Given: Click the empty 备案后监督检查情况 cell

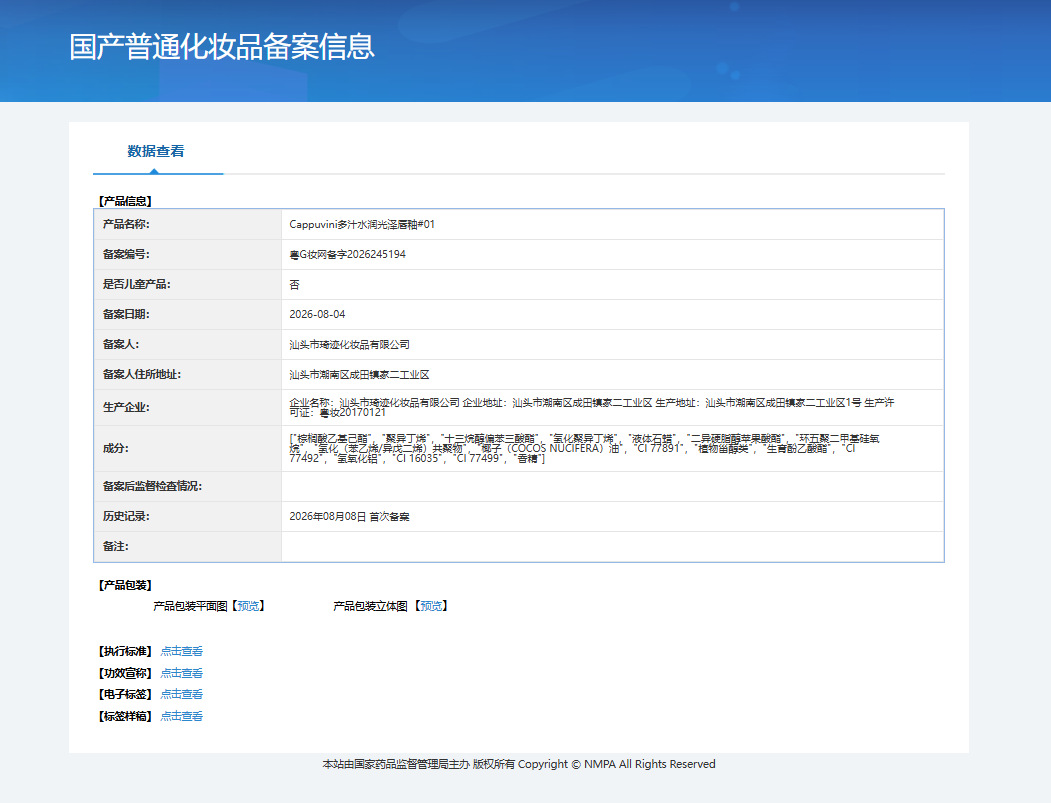Looking at the screenshot, I should pyautogui.click(x=612, y=487).
